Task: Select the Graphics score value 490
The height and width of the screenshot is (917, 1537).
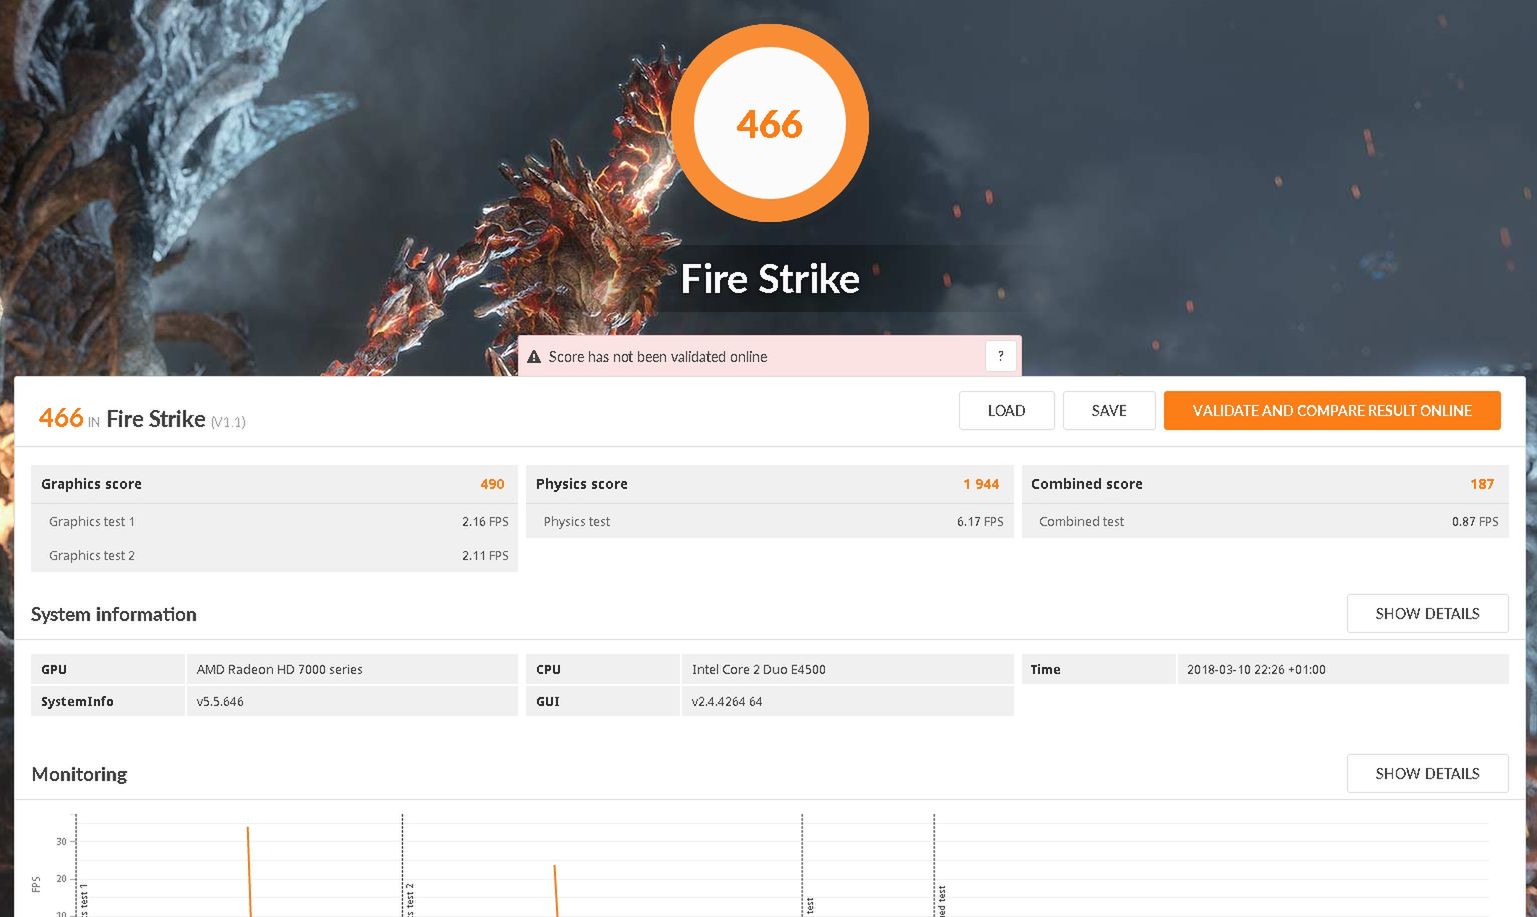Action: [492, 484]
